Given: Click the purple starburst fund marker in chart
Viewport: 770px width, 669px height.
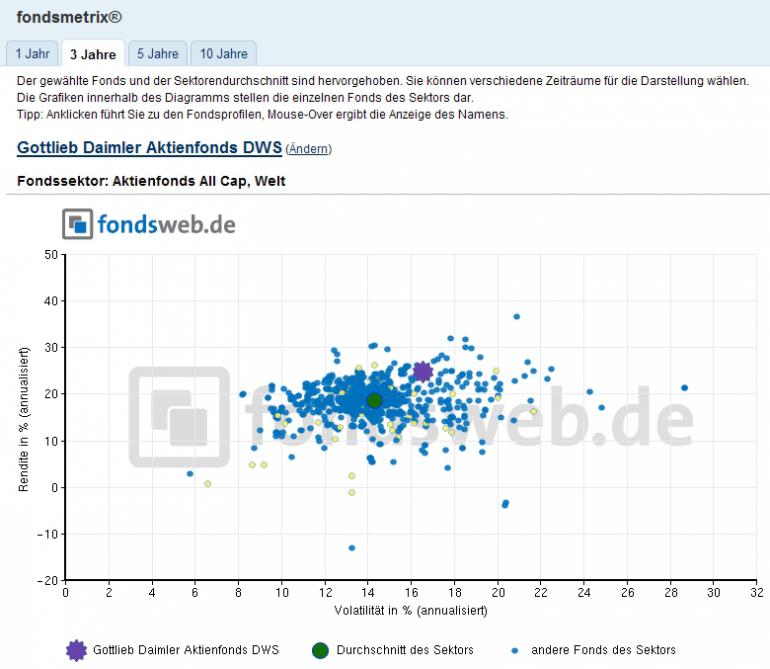Looking at the screenshot, I should (422, 372).
